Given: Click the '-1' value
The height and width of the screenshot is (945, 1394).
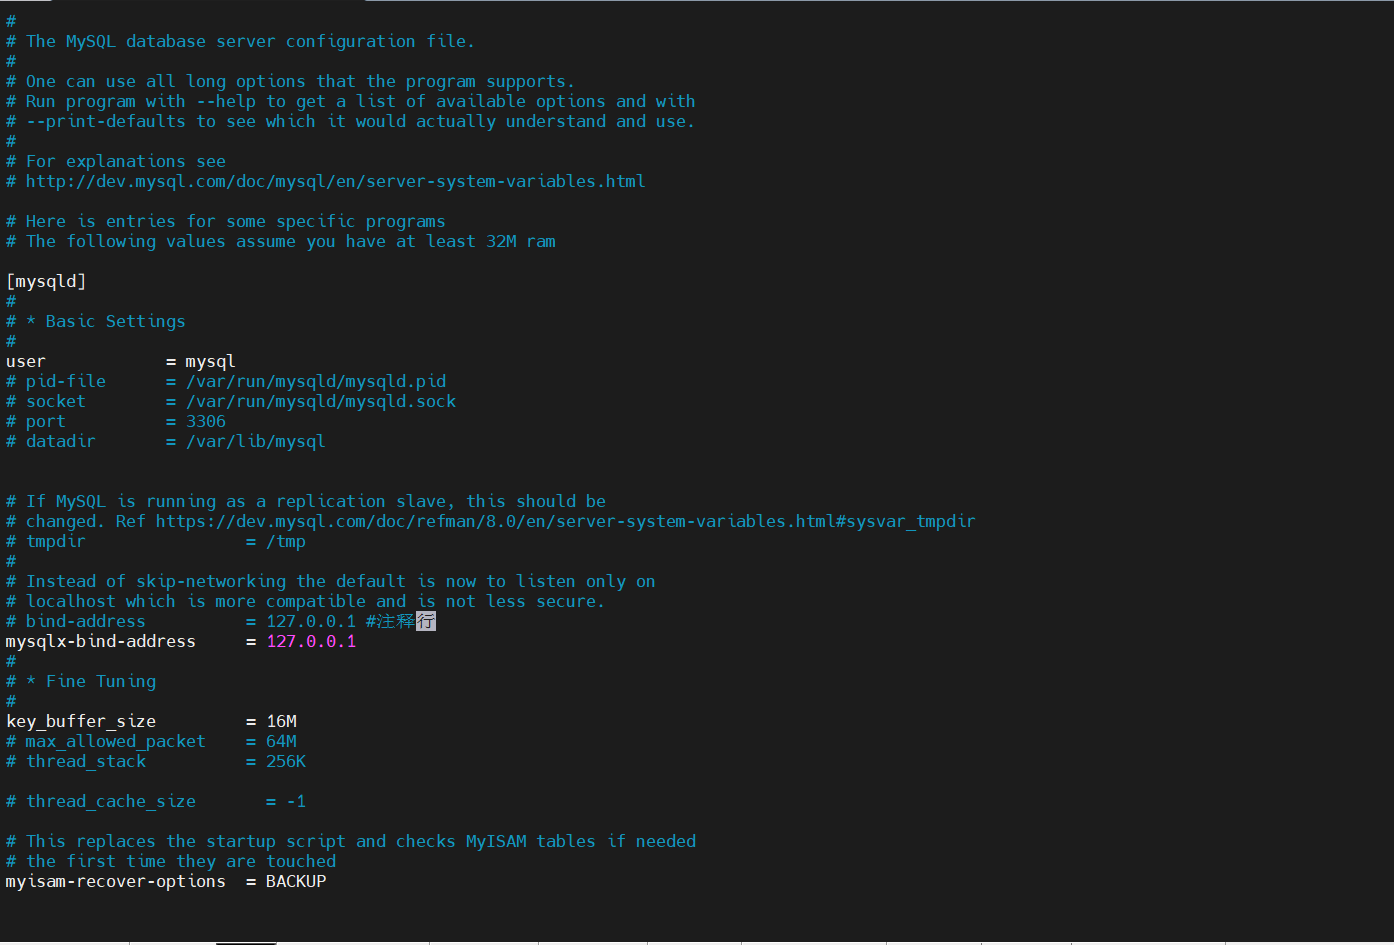Looking at the screenshot, I should [296, 801].
